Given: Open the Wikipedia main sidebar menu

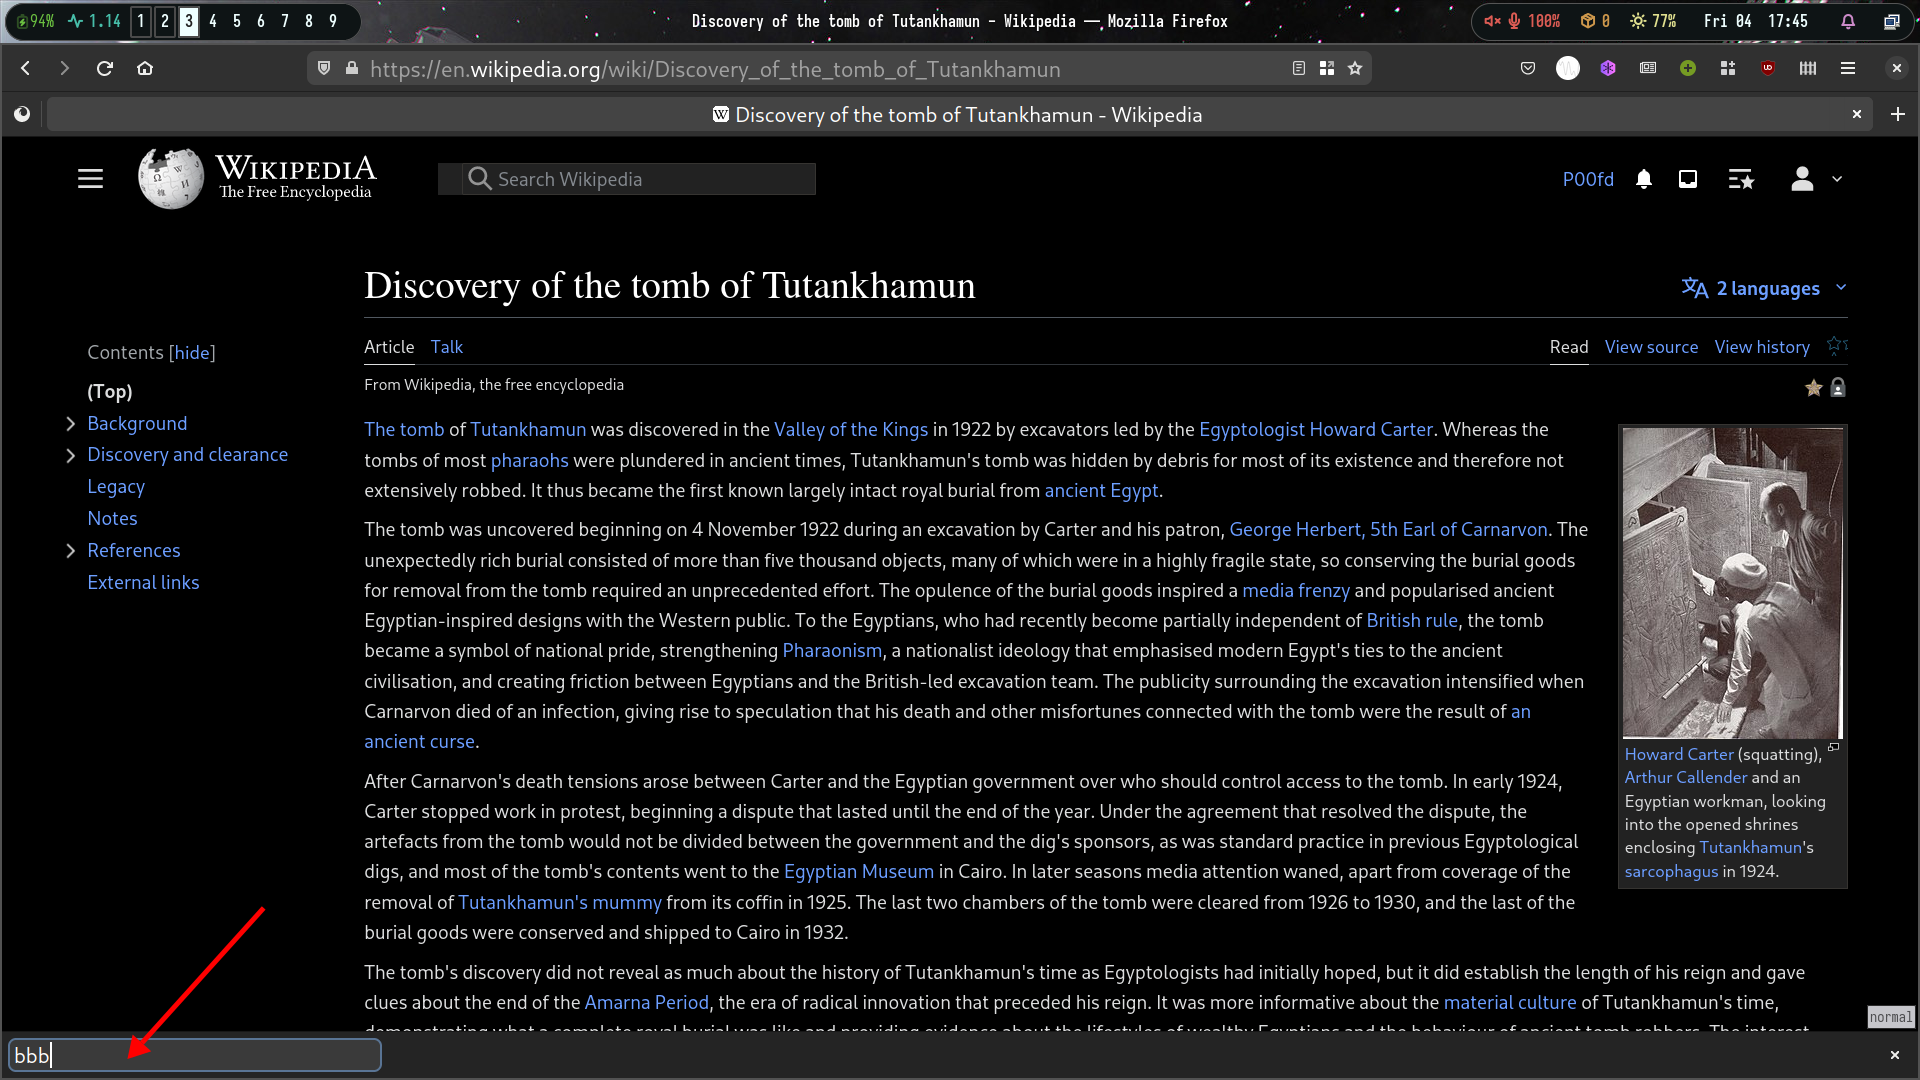Looking at the screenshot, I should (90, 179).
